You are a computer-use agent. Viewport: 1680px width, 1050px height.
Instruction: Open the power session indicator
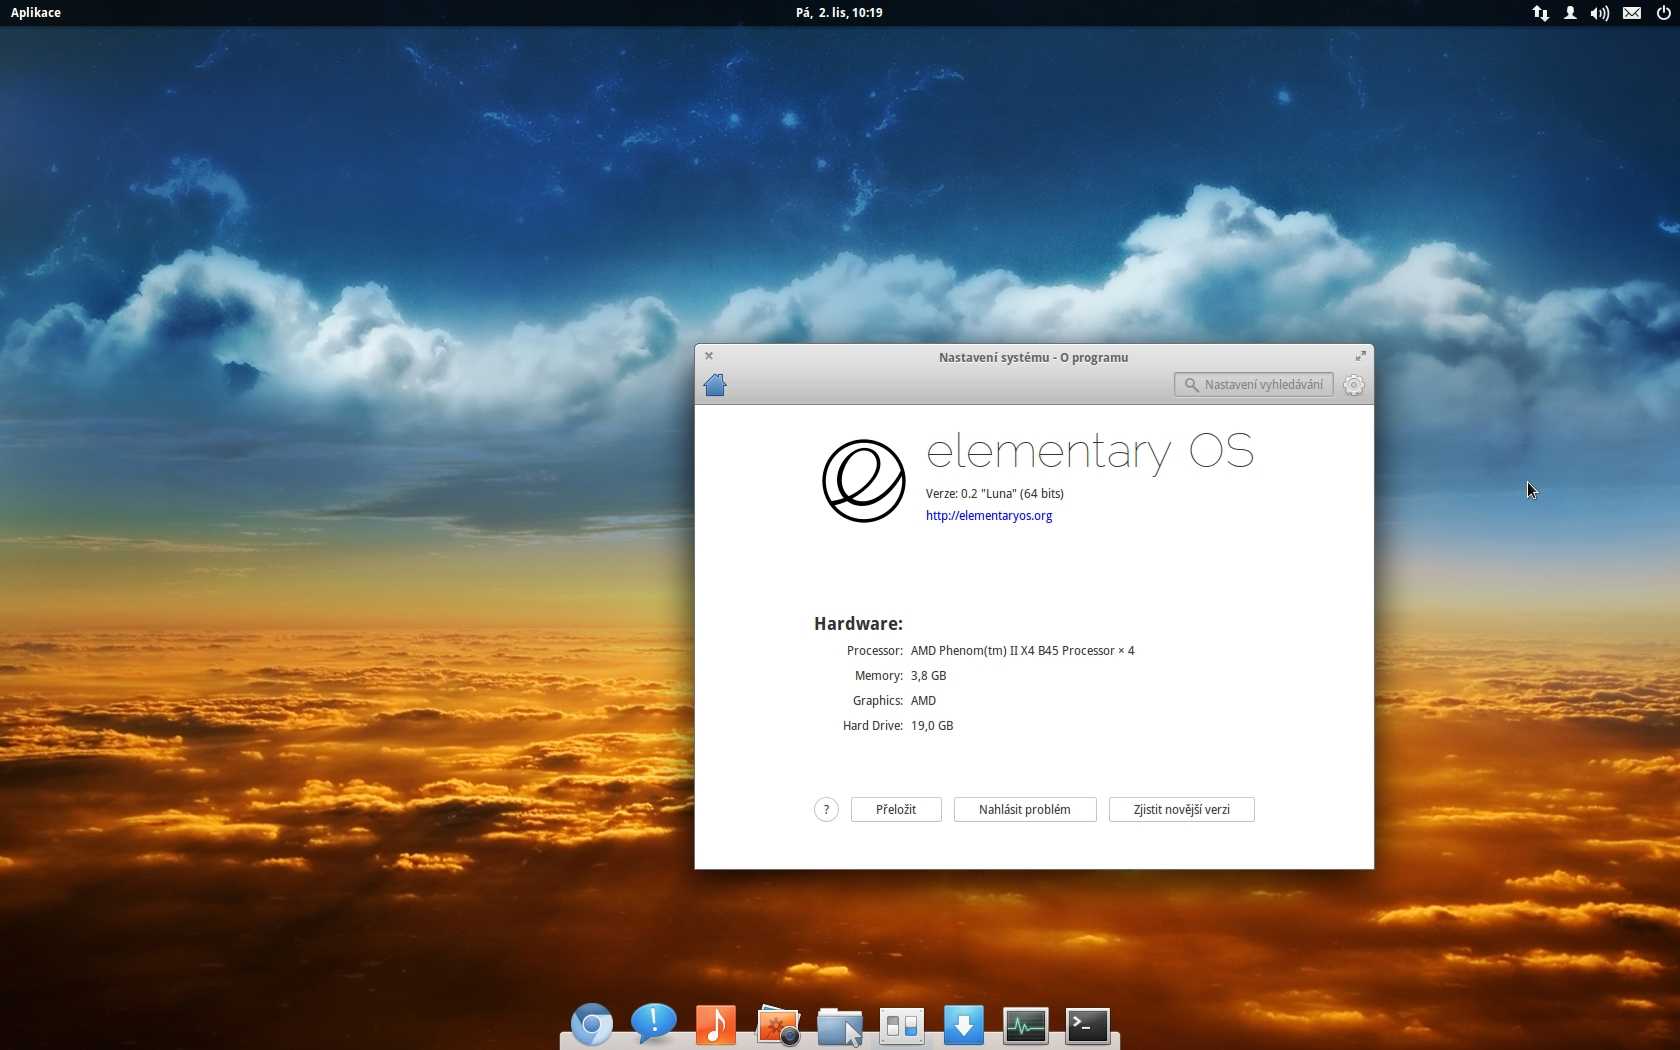coord(1663,13)
